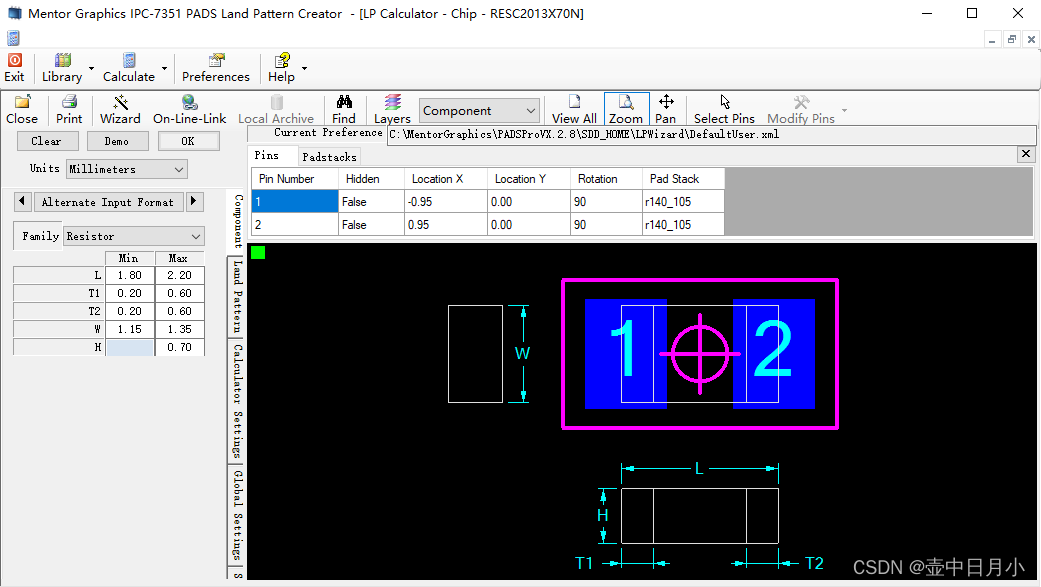Select the Pin Number 1 cell

point(295,201)
